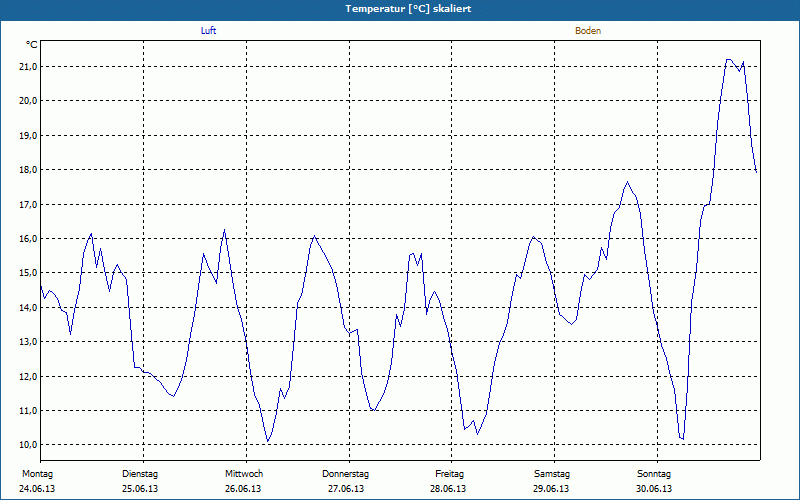This screenshot has width=800, height=500.
Task: Click the 16,0 axis label
Action: (29, 239)
